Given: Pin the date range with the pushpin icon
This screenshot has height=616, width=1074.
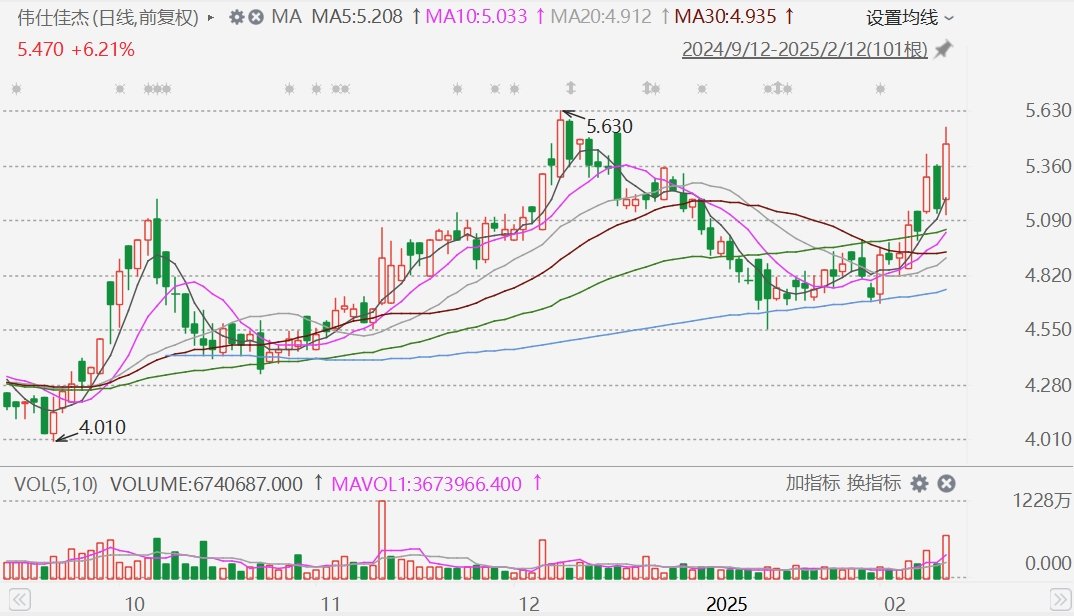Looking at the screenshot, I should [x=944, y=49].
